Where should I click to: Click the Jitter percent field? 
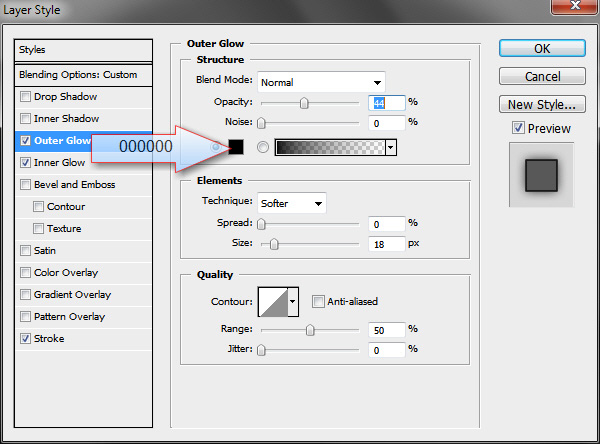tap(386, 350)
